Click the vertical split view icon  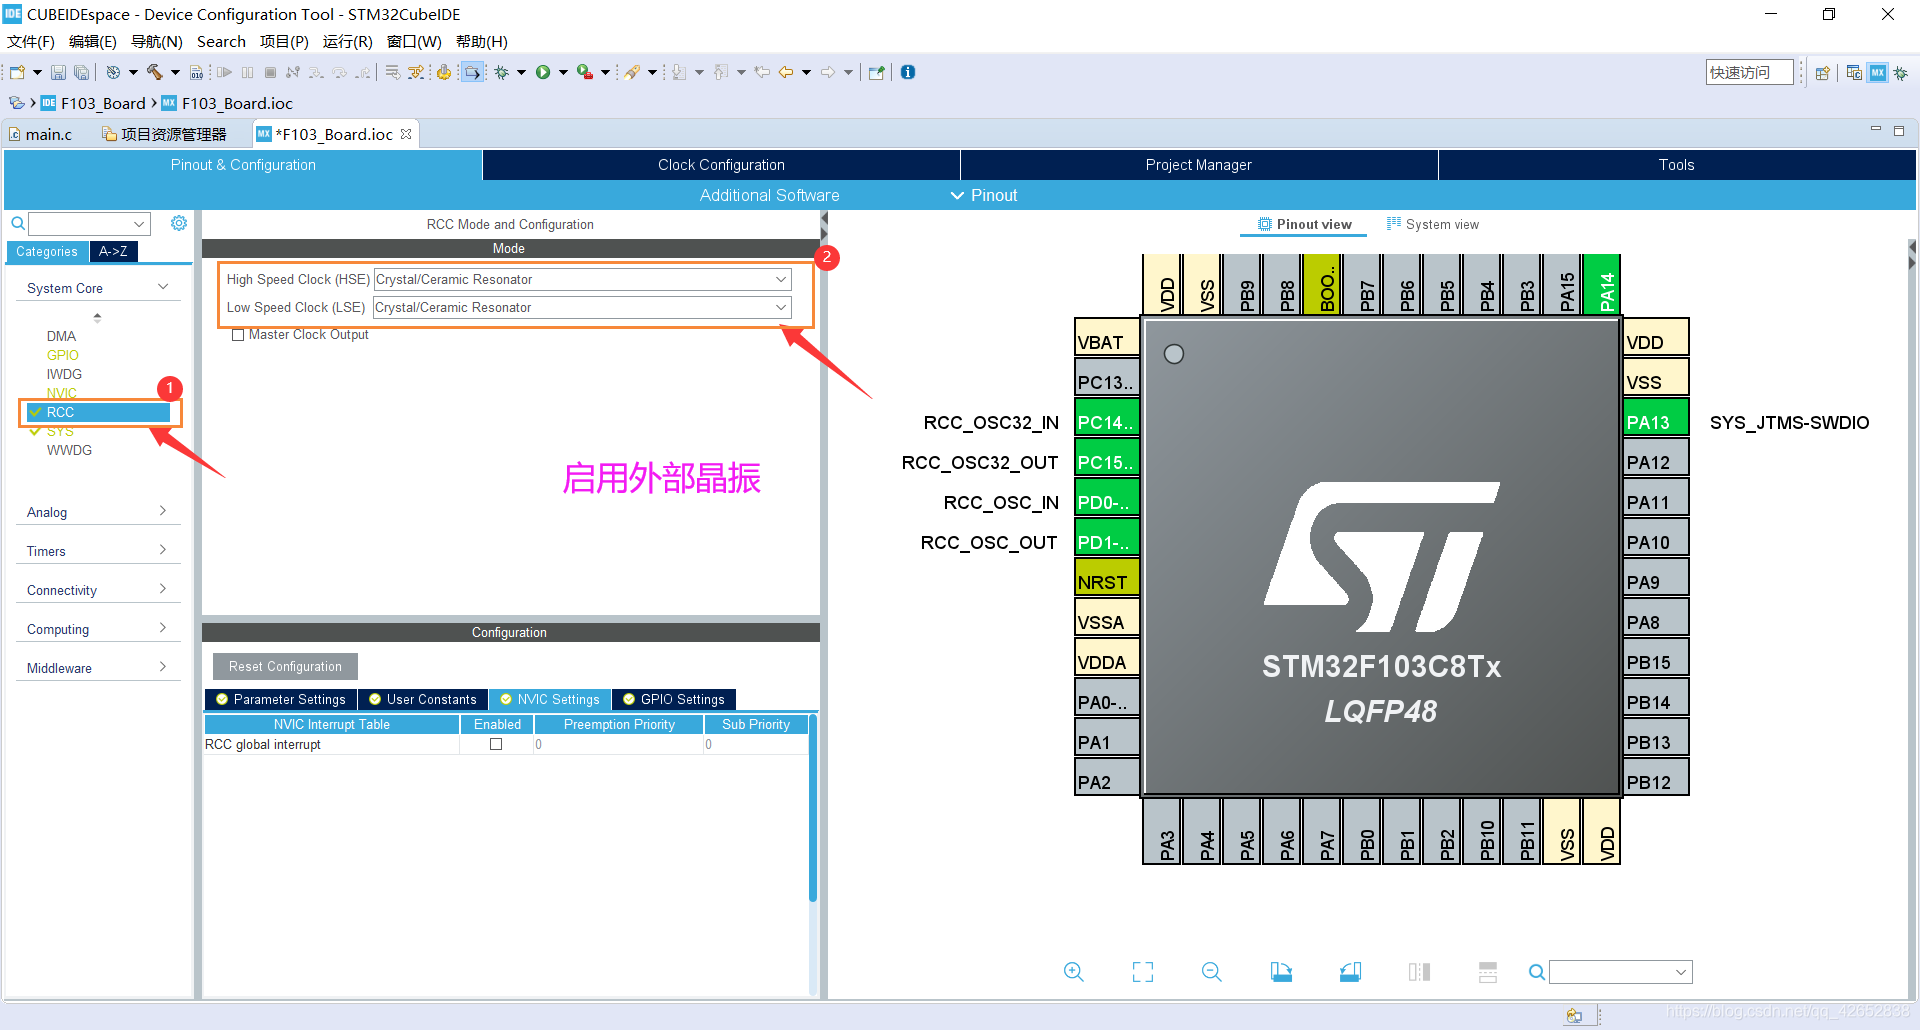coord(1419,972)
